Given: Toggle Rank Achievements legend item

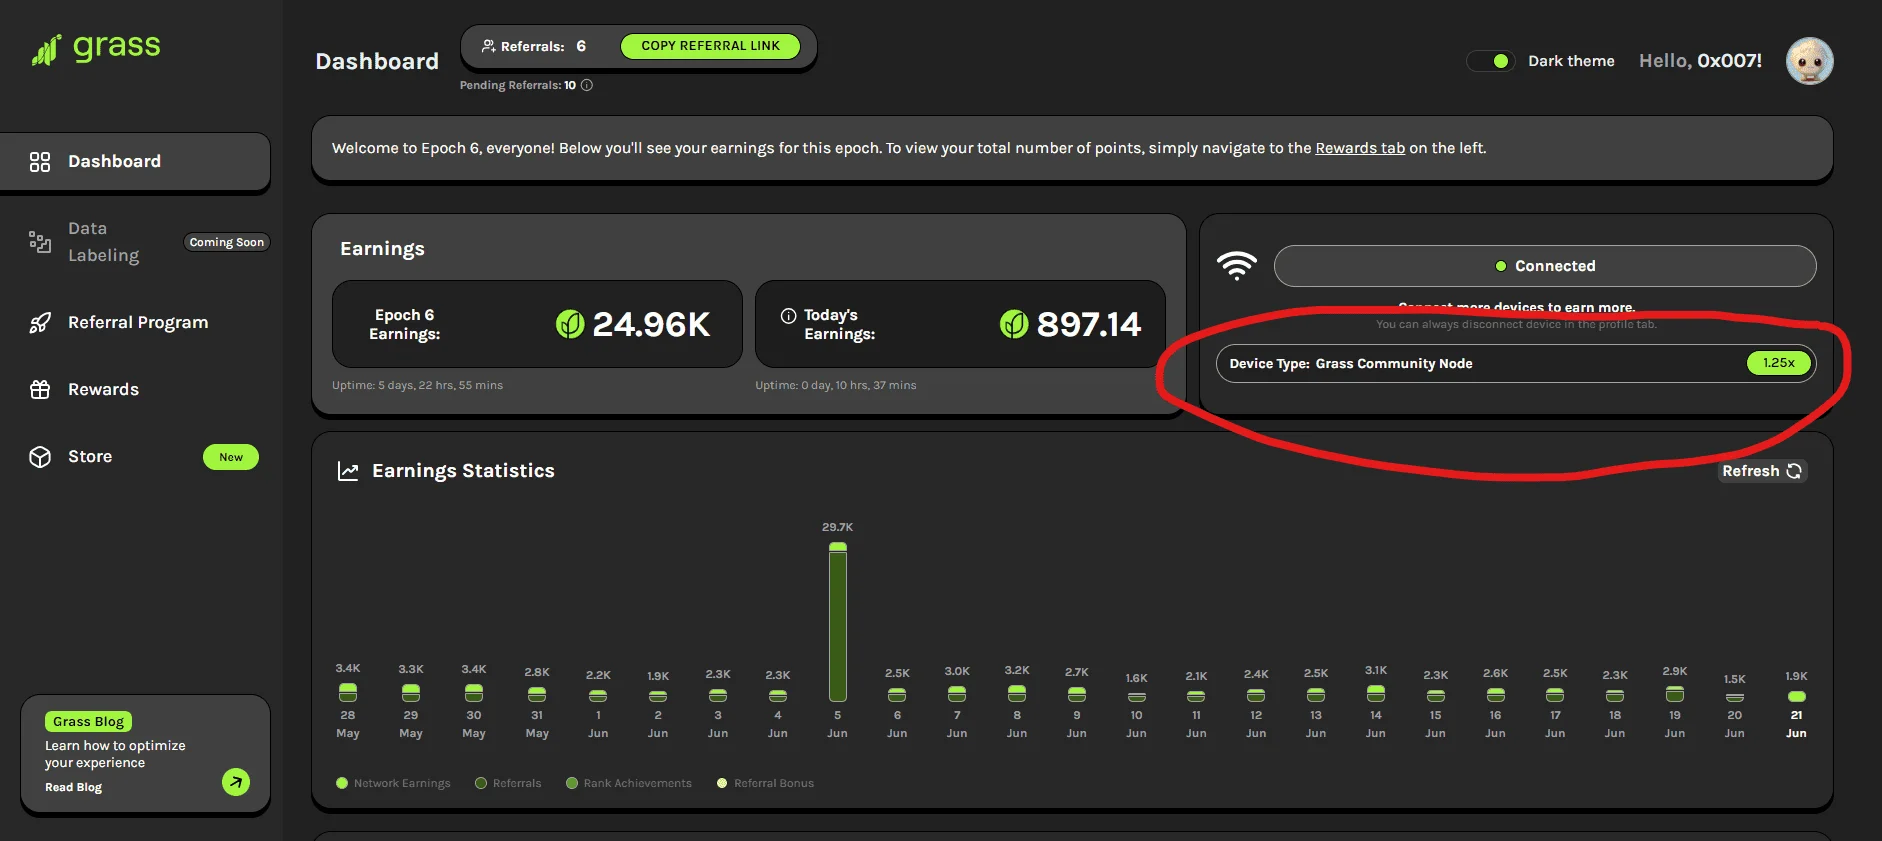Looking at the screenshot, I should pyautogui.click(x=629, y=783).
